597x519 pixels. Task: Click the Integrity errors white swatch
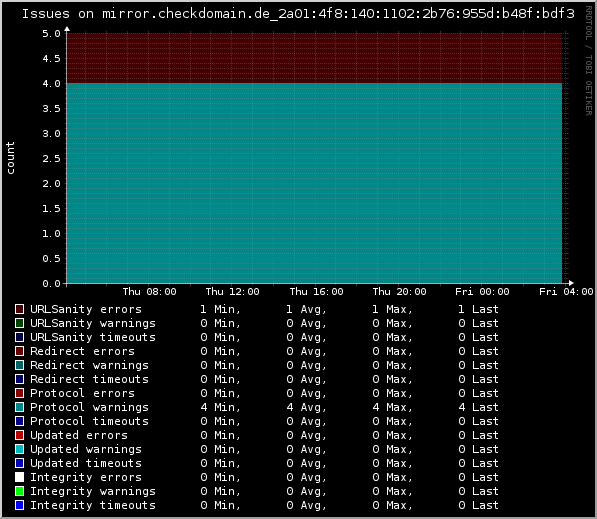tap(19, 477)
